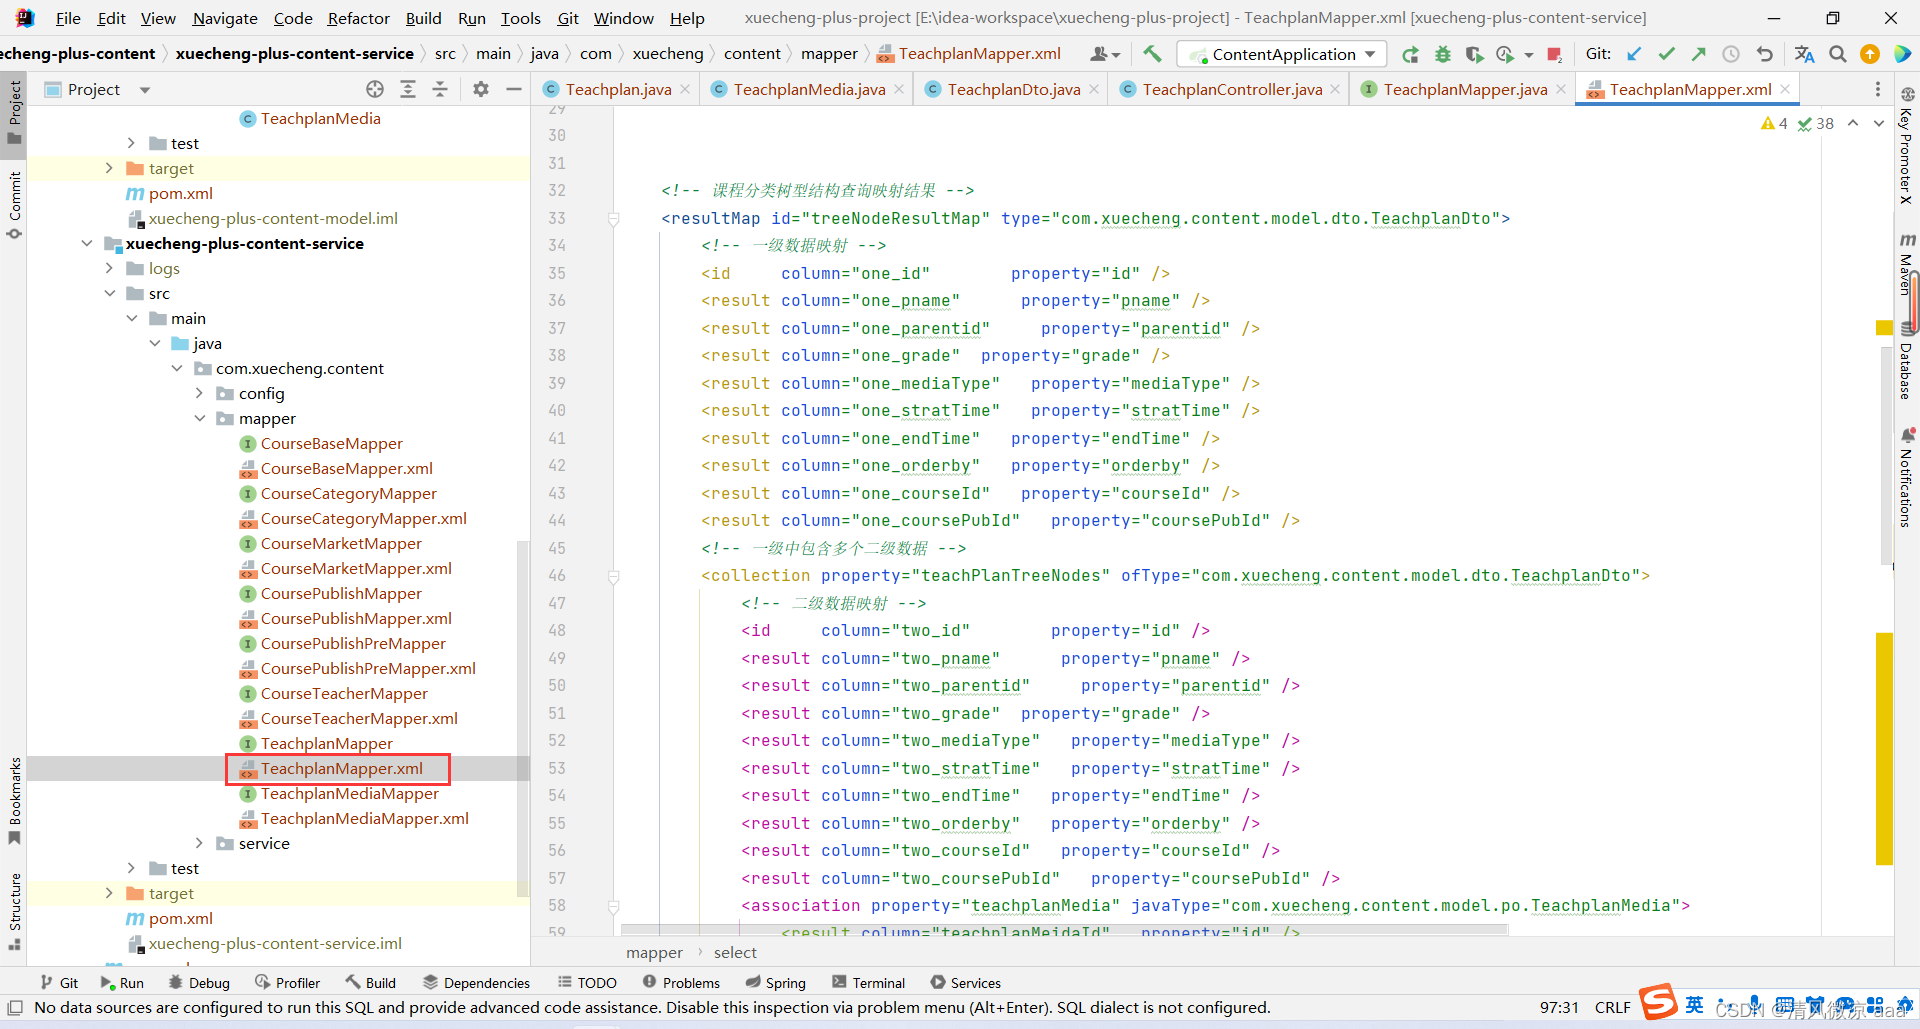Viewport: 1920px width, 1029px height.
Task: Rollback changes with the undo arrow icon
Action: click(1764, 54)
